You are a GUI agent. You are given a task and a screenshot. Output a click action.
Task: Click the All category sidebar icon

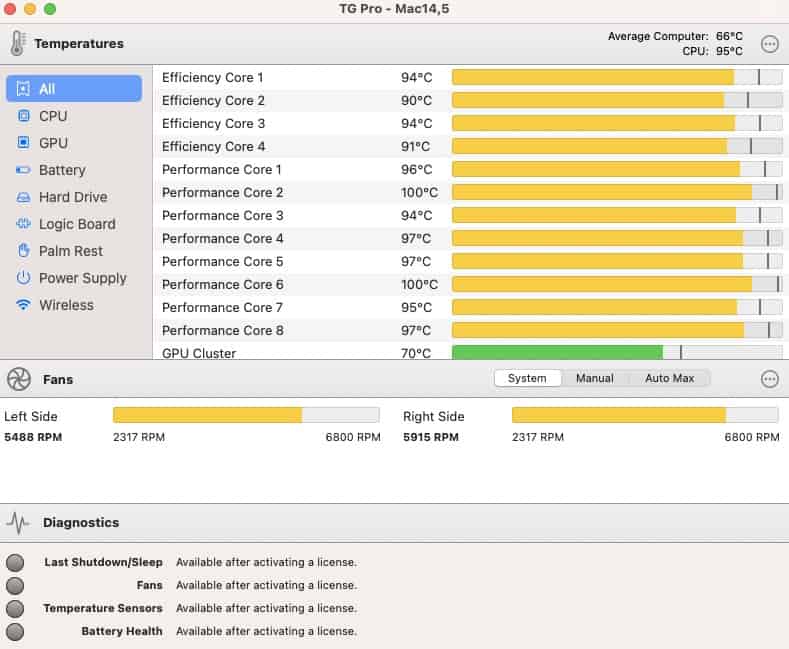click(x=23, y=89)
